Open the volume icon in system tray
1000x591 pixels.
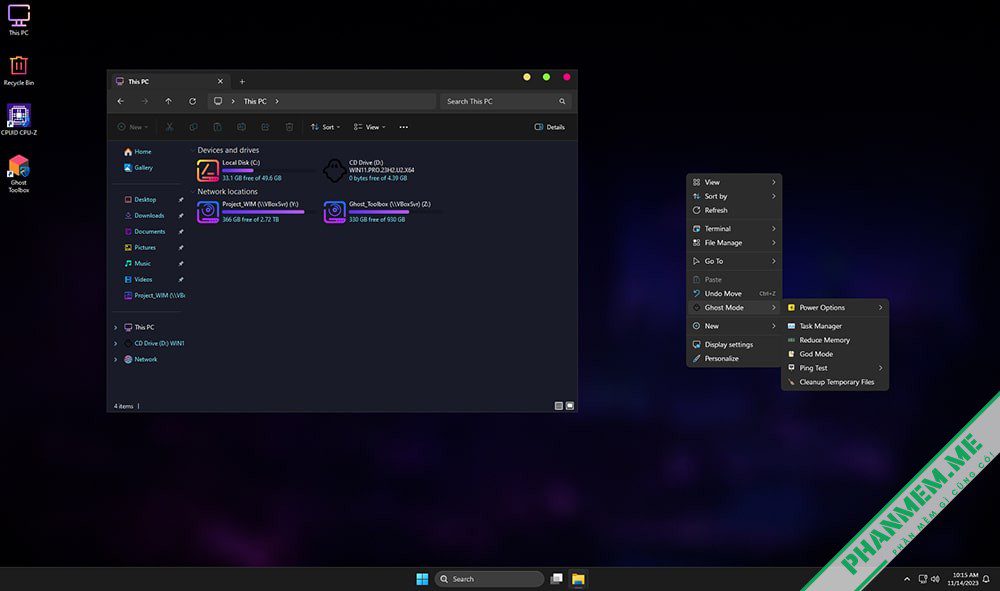(x=935, y=579)
